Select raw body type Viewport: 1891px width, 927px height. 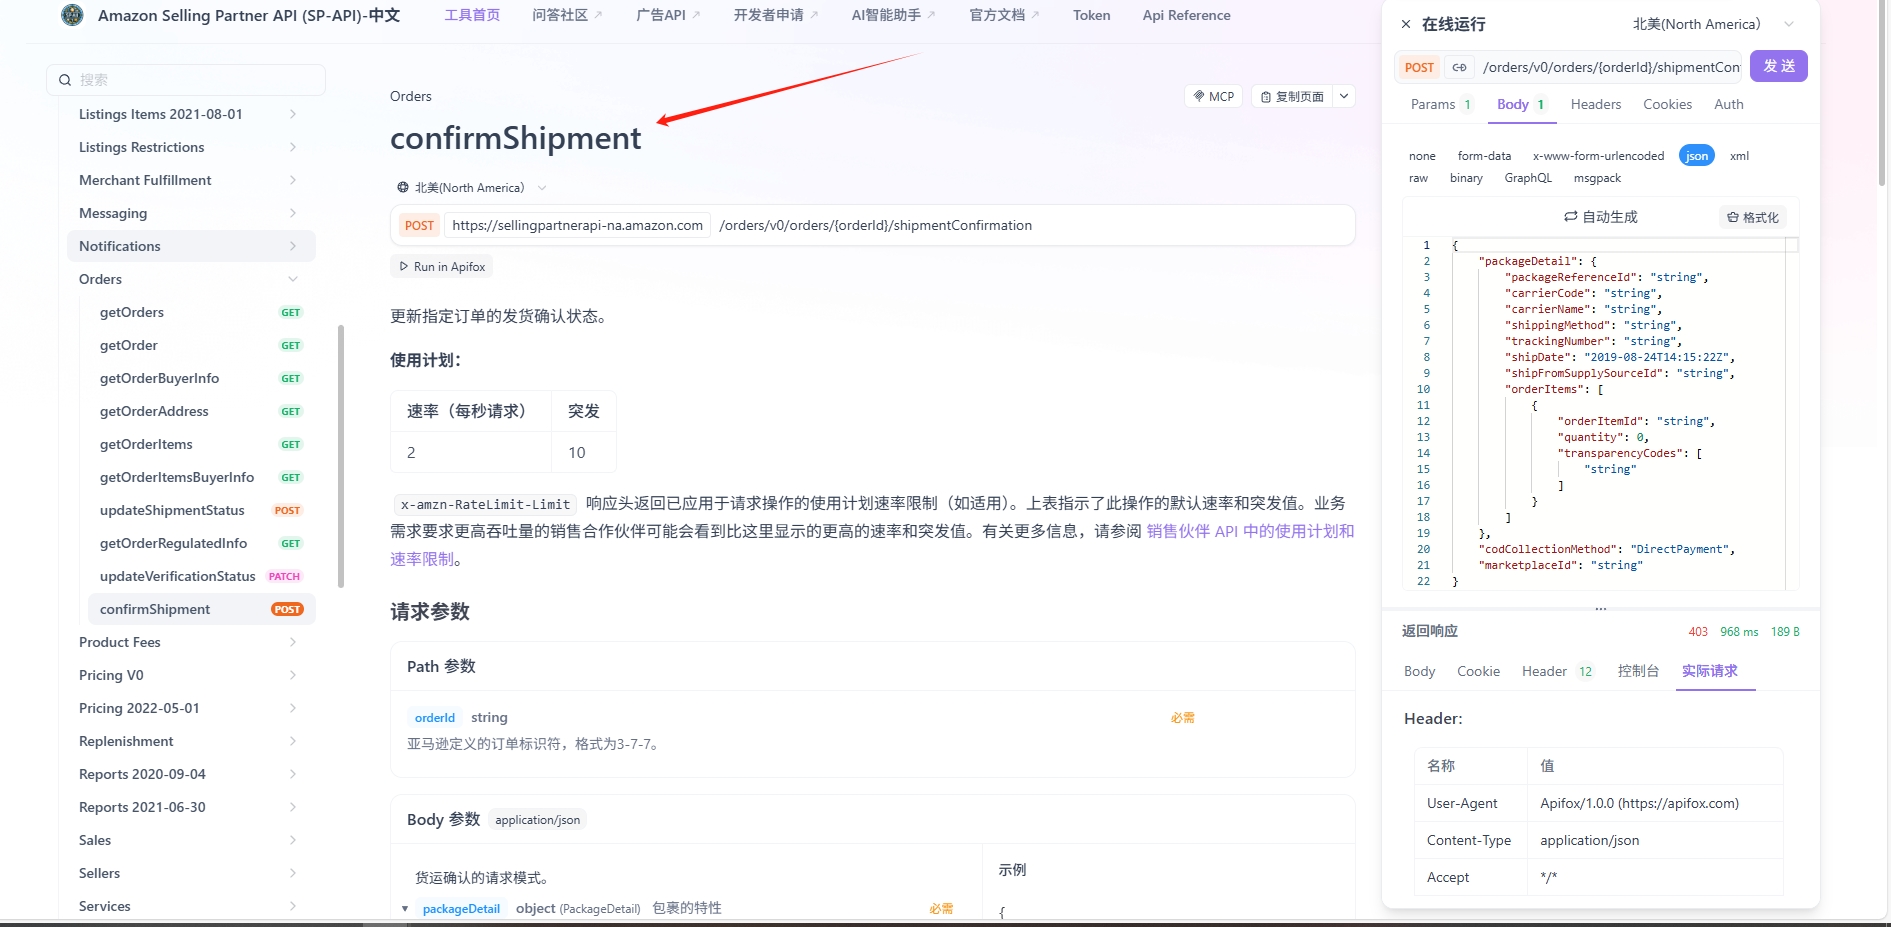(1418, 178)
